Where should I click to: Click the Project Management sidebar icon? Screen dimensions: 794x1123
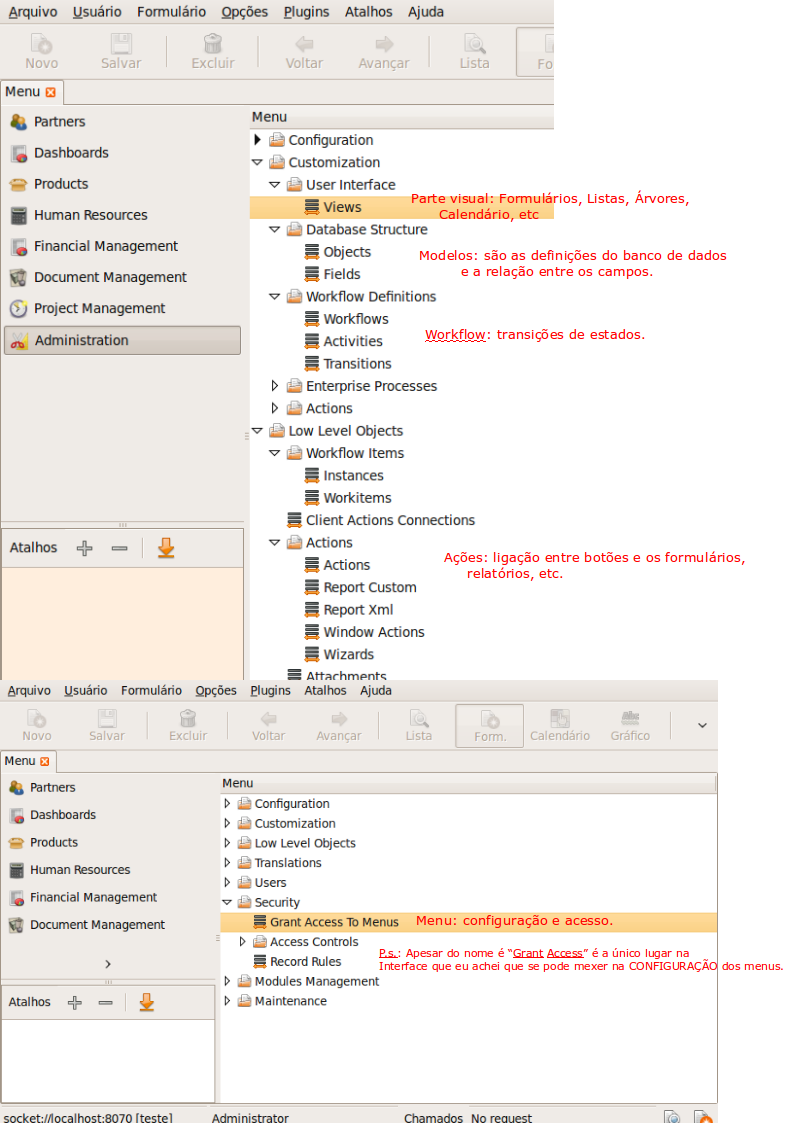[x=18, y=309]
